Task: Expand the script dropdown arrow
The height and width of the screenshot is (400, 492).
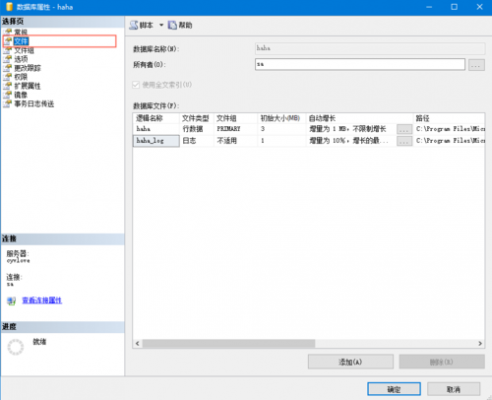Action: tap(161, 25)
